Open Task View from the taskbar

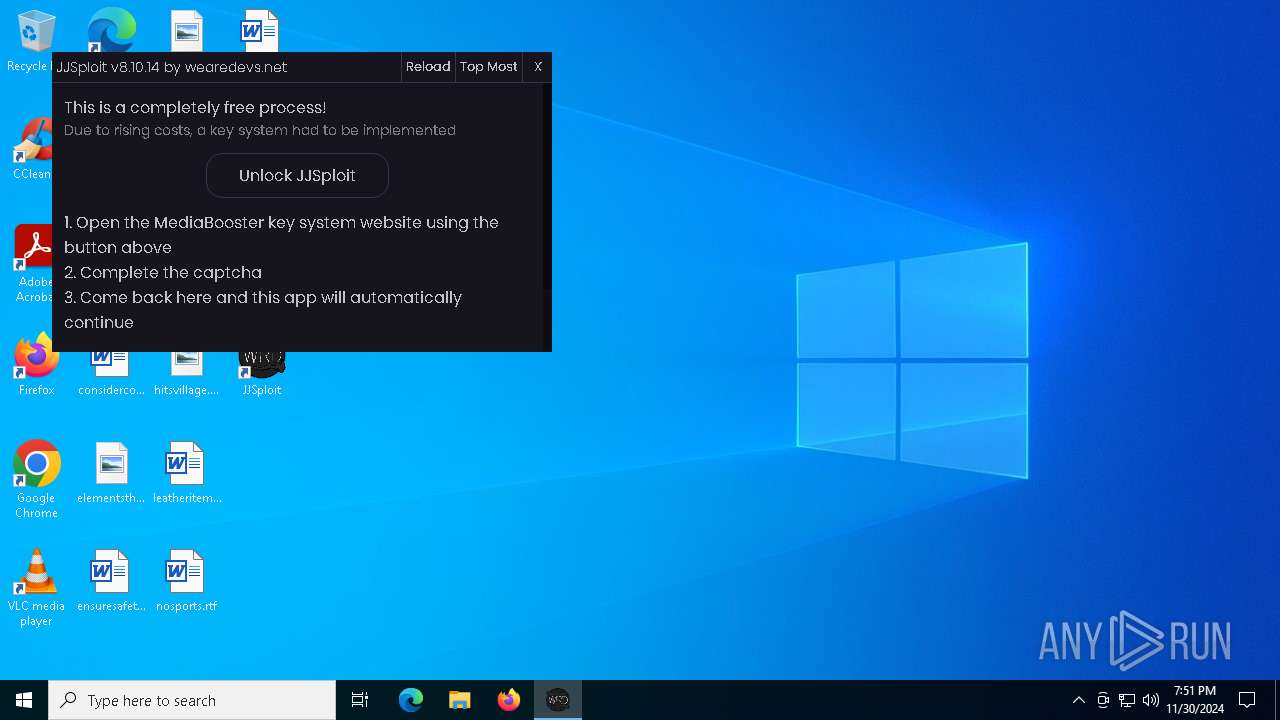pos(360,700)
